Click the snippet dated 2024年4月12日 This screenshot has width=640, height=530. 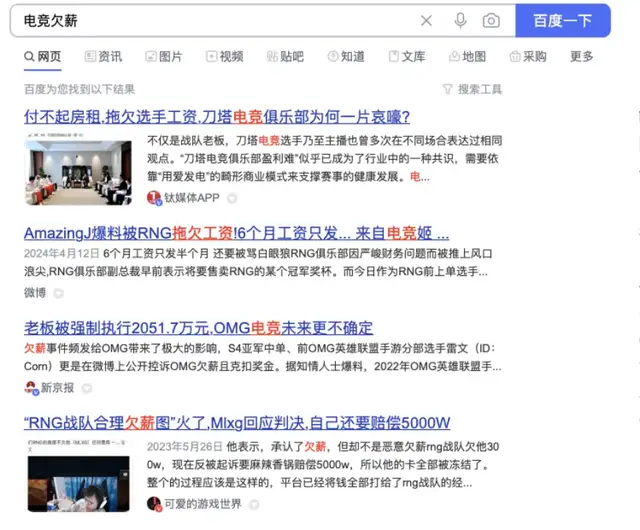[258, 263]
